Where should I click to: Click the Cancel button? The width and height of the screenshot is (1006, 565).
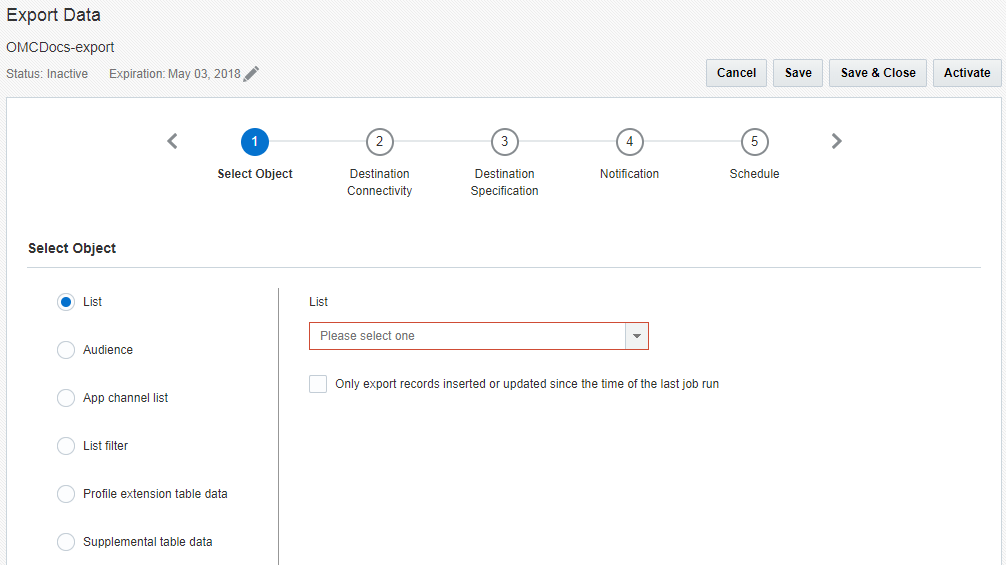tap(736, 73)
